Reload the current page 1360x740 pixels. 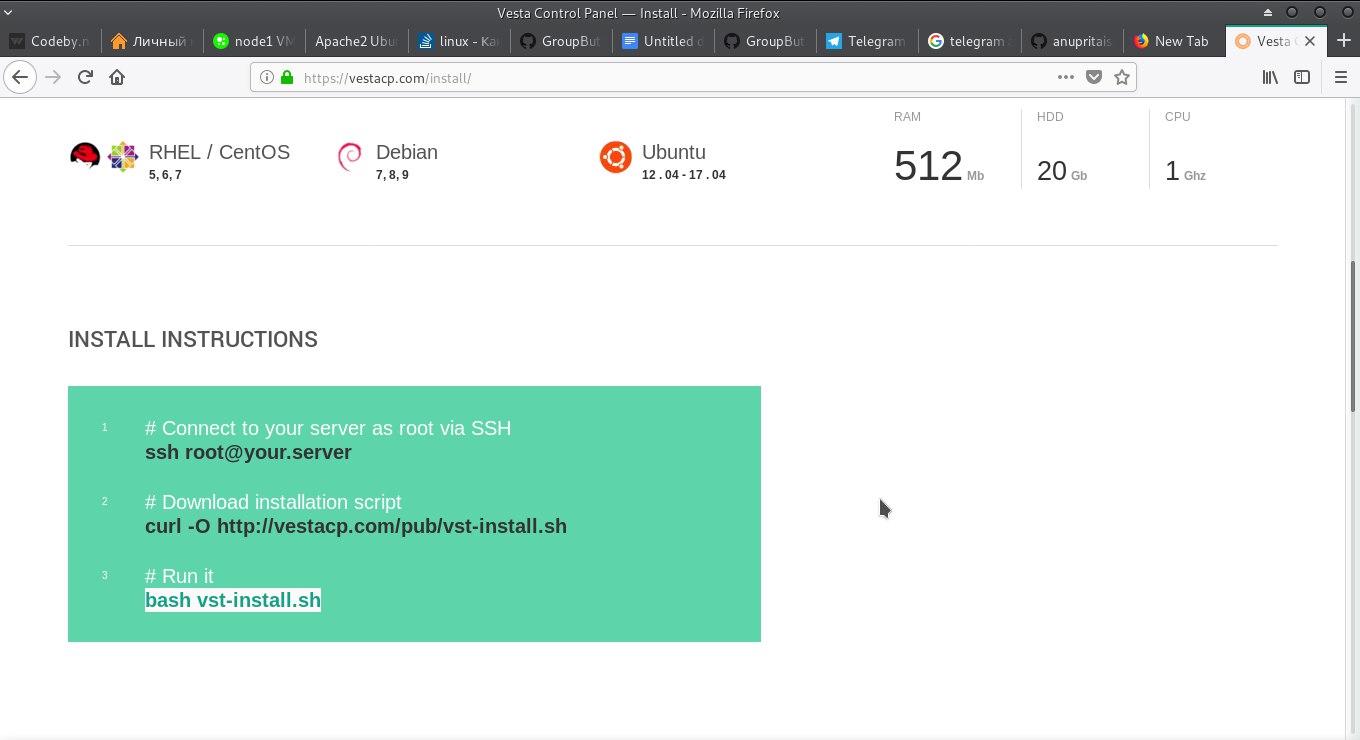85,77
